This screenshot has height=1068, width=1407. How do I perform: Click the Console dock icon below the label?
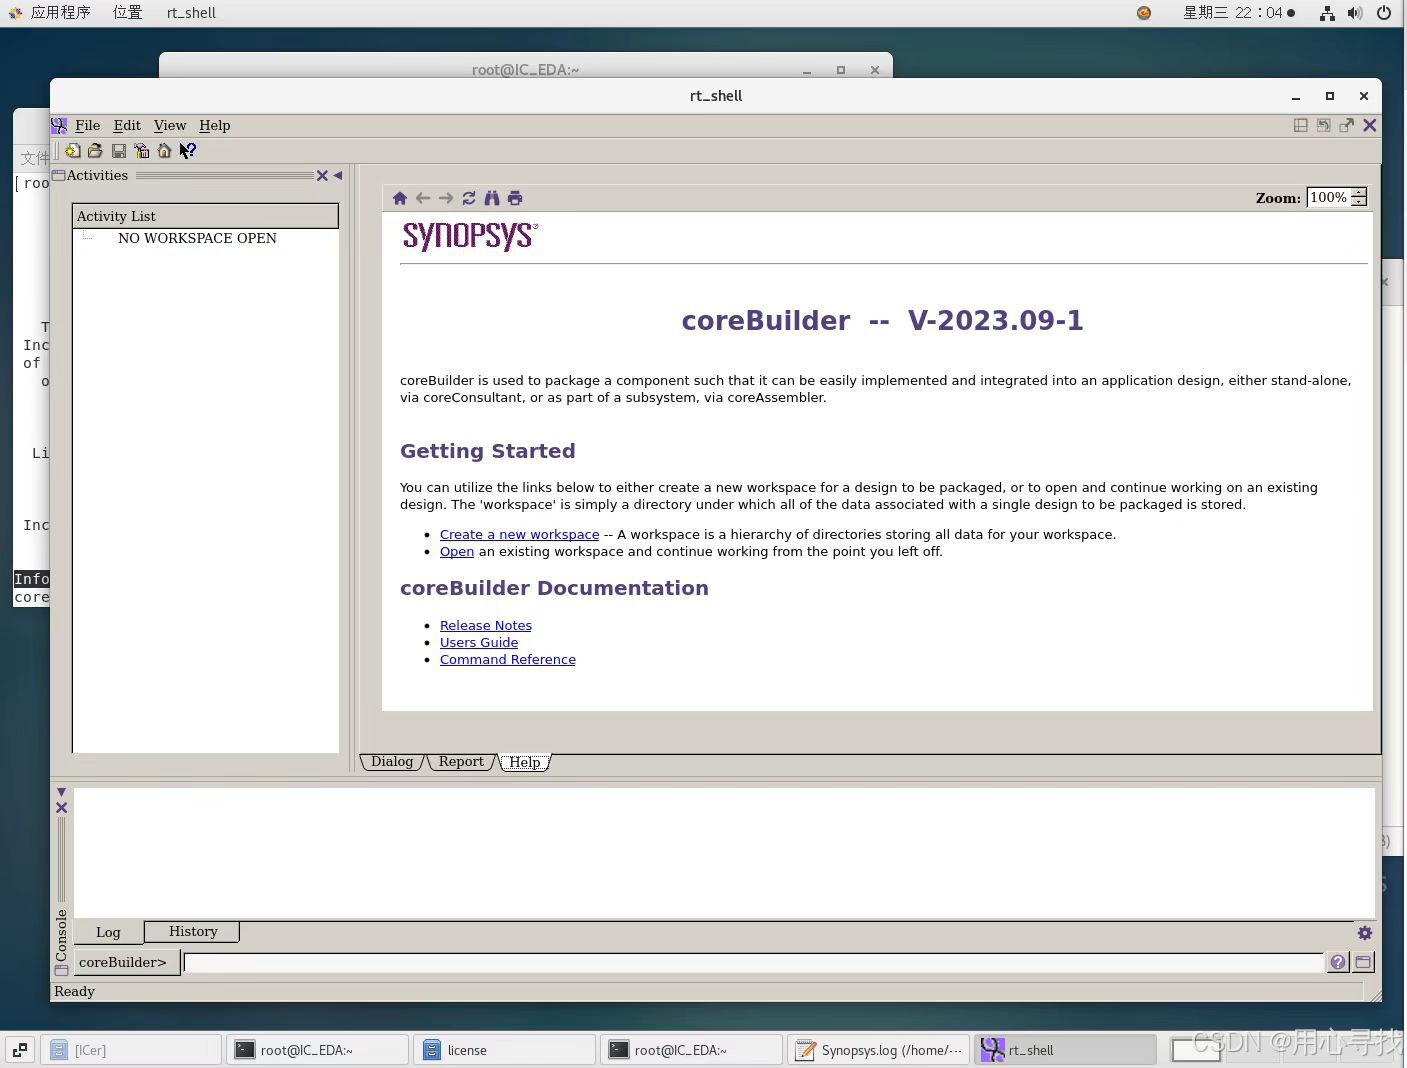coord(62,970)
